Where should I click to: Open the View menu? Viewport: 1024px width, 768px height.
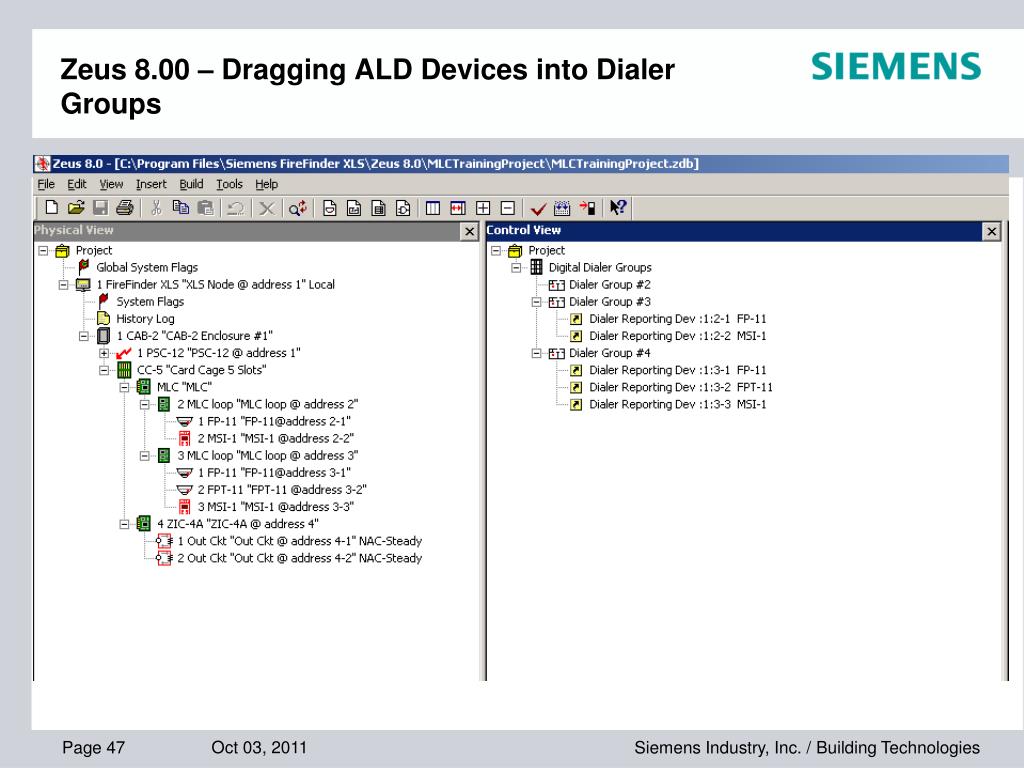click(x=111, y=184)
